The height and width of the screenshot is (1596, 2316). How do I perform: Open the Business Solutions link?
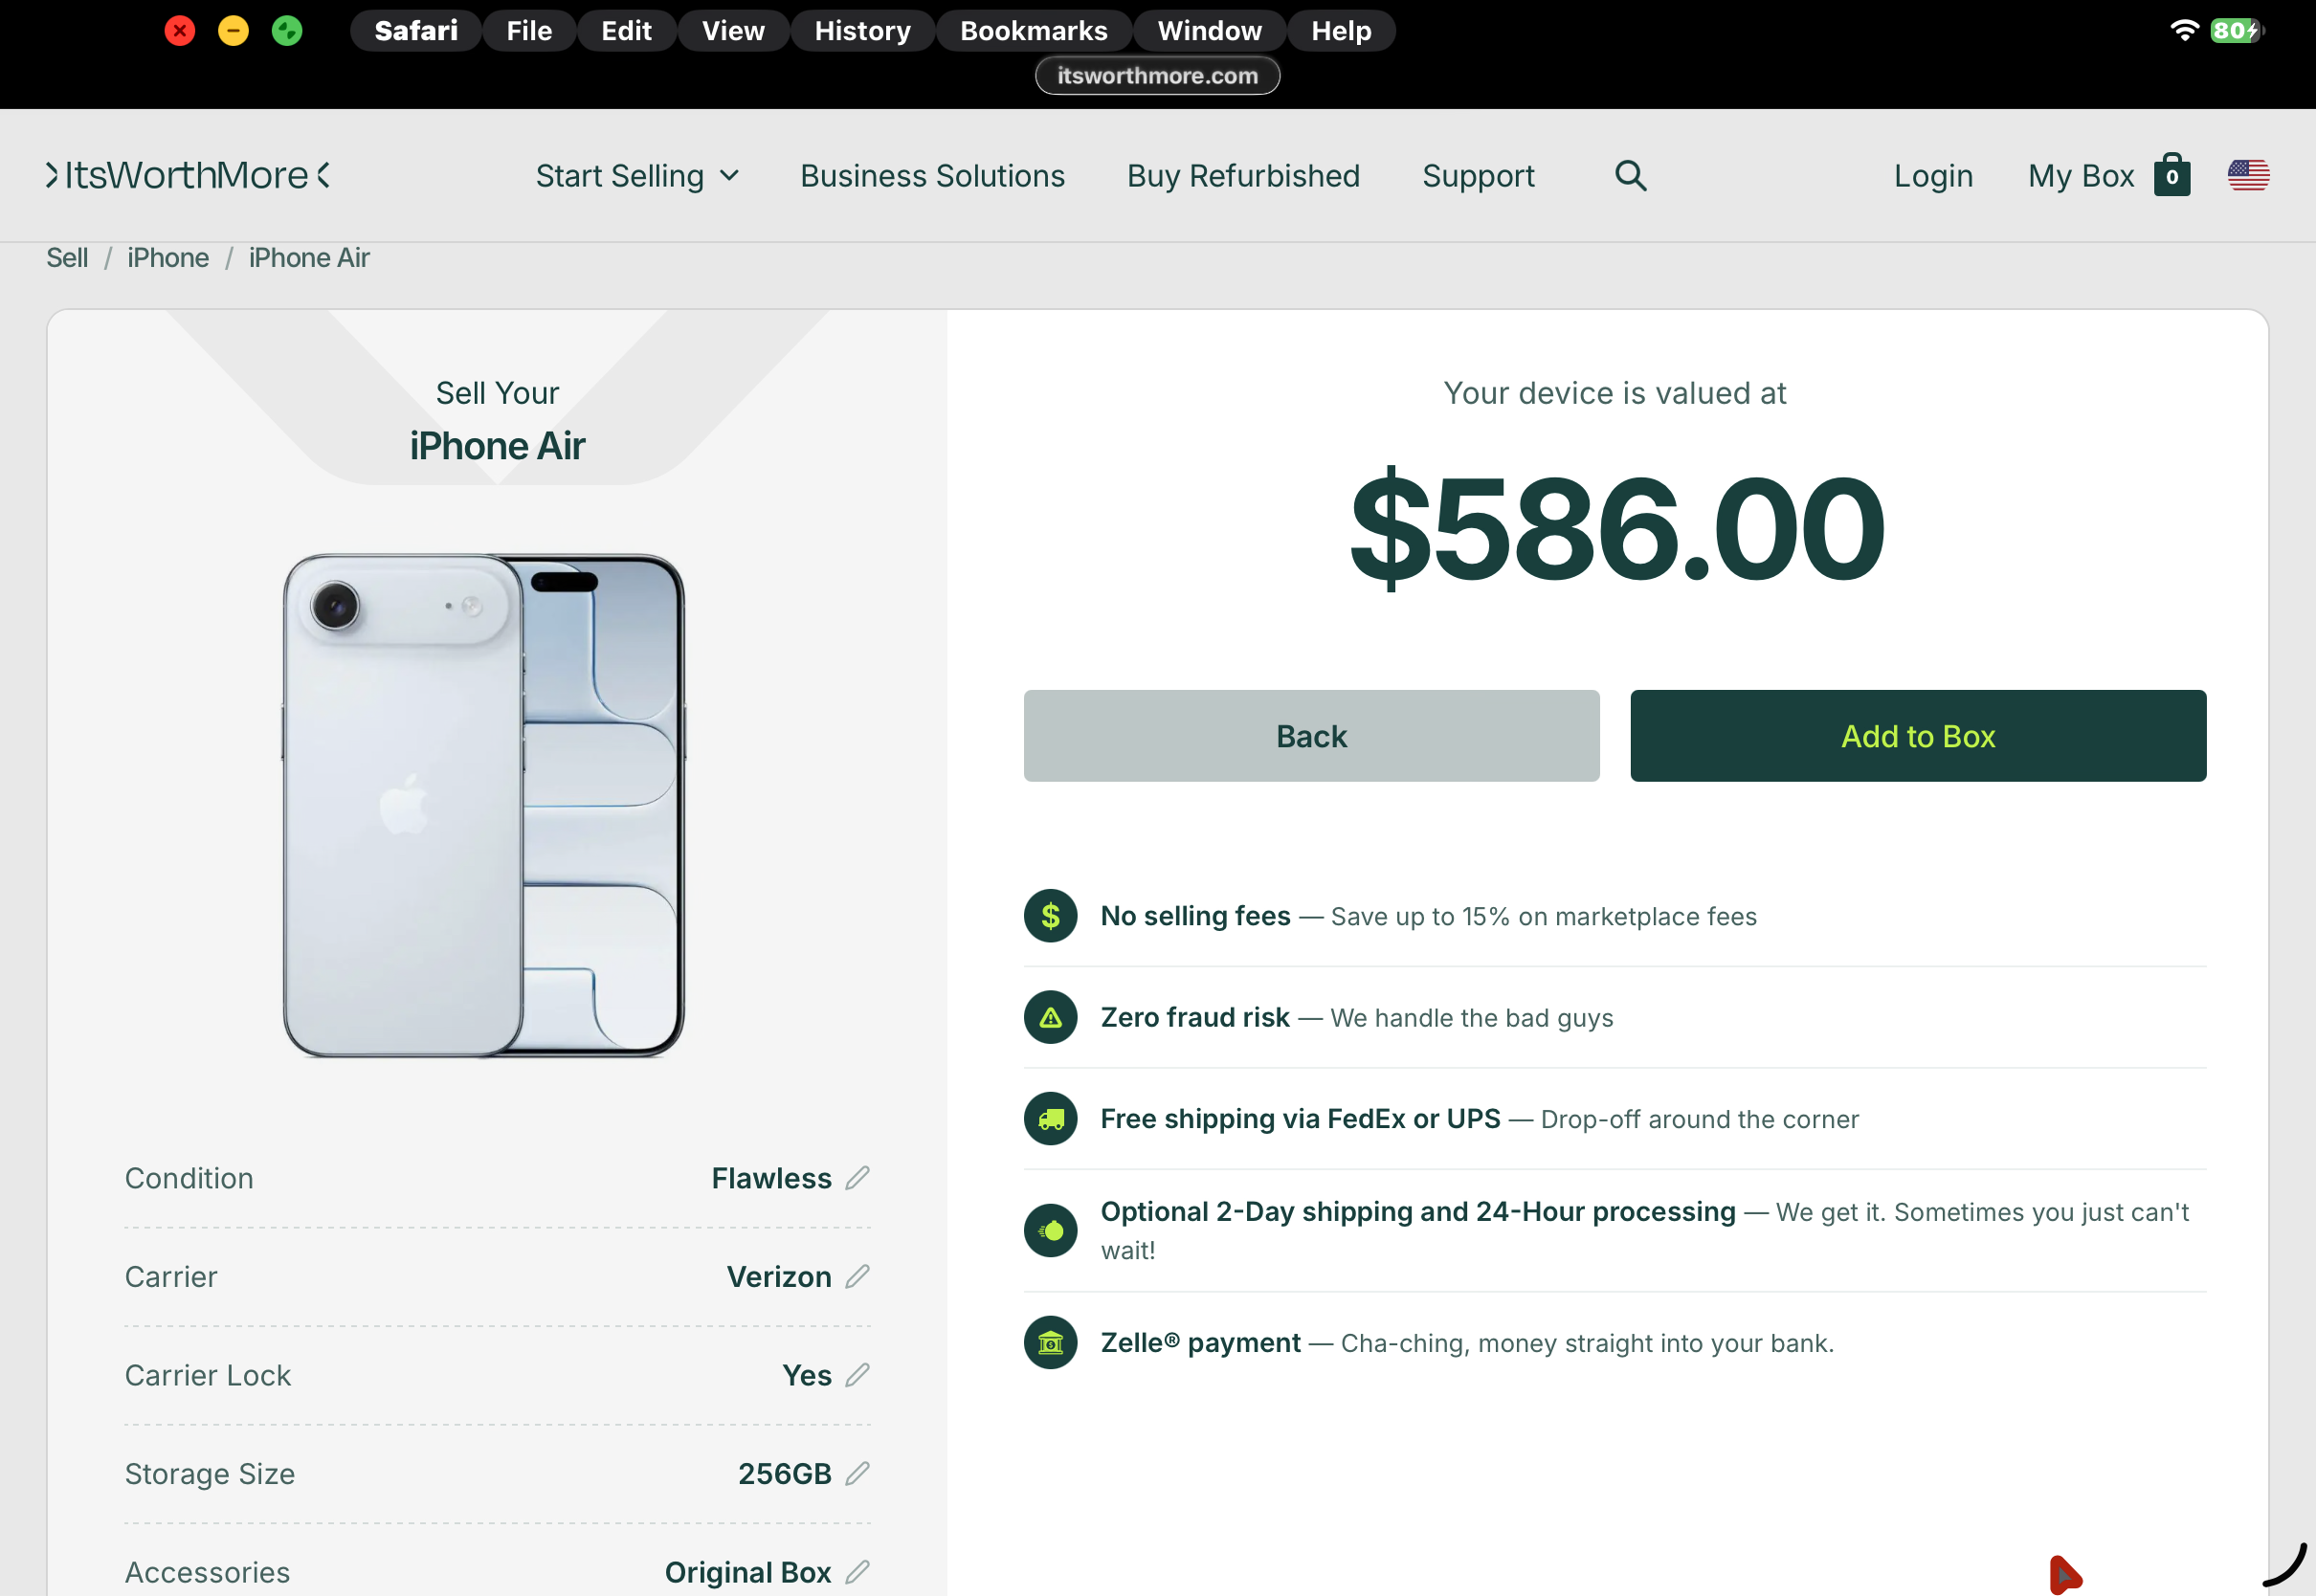(932, 176)
